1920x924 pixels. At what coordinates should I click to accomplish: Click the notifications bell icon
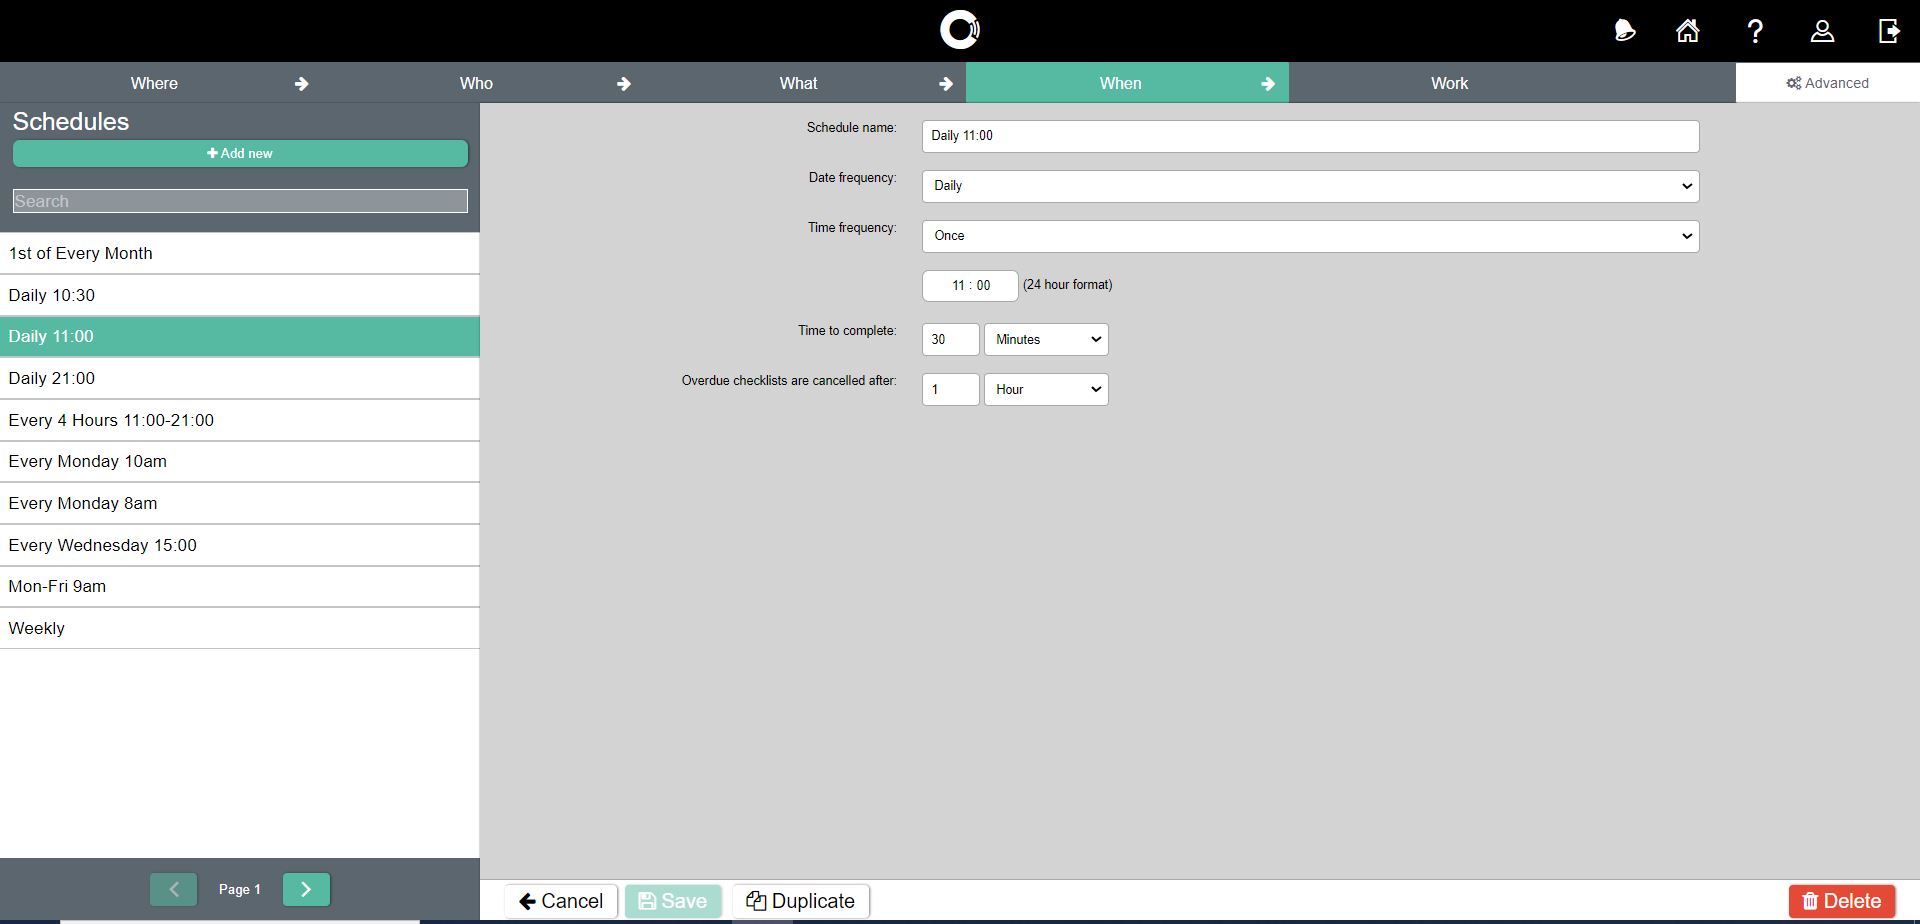pos(1624,31)
